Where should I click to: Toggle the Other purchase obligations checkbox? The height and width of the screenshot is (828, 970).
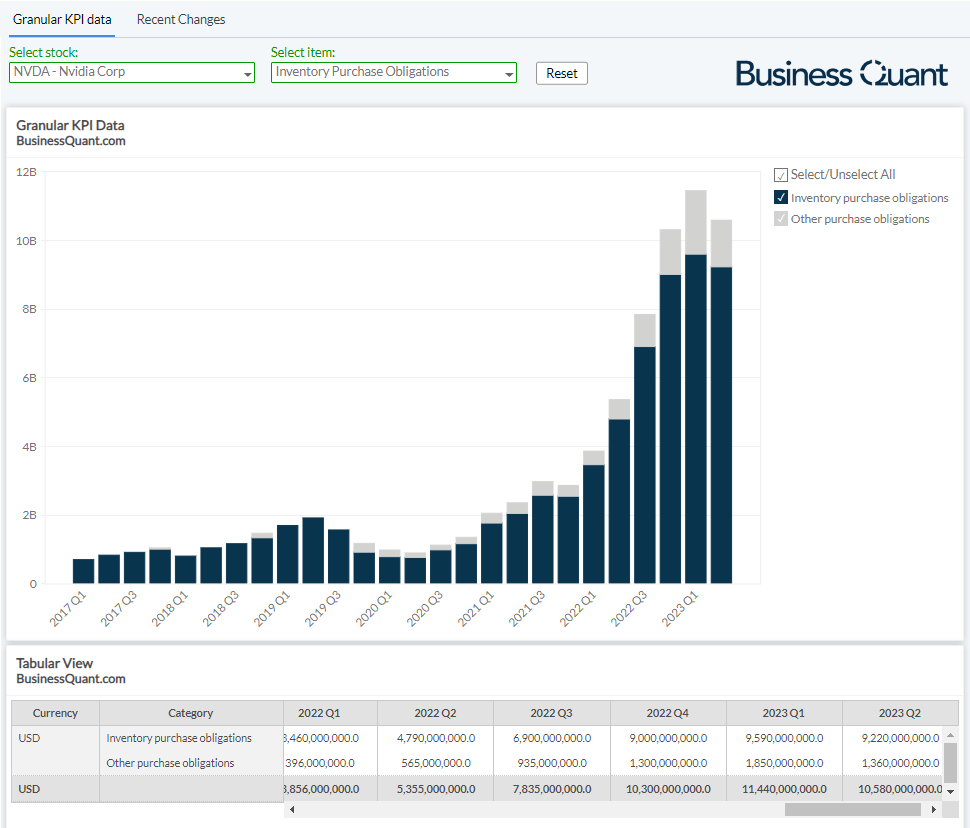[781, 219]
